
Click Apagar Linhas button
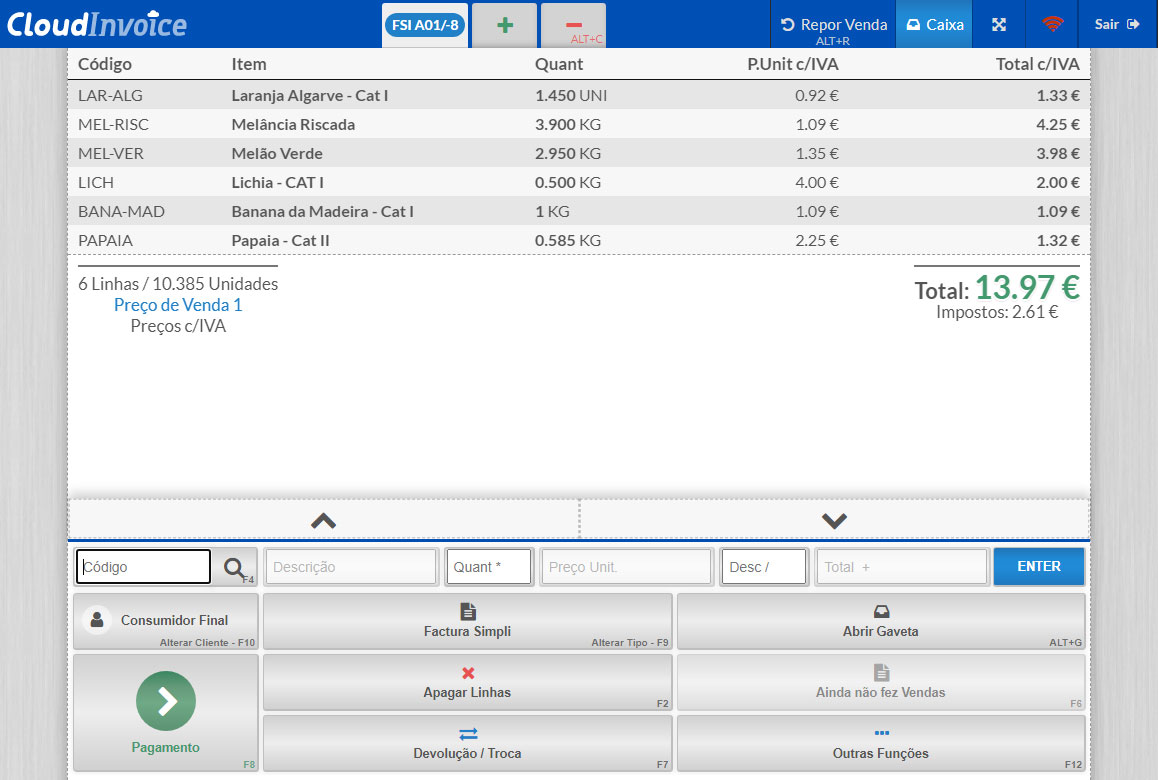[467, 682]
